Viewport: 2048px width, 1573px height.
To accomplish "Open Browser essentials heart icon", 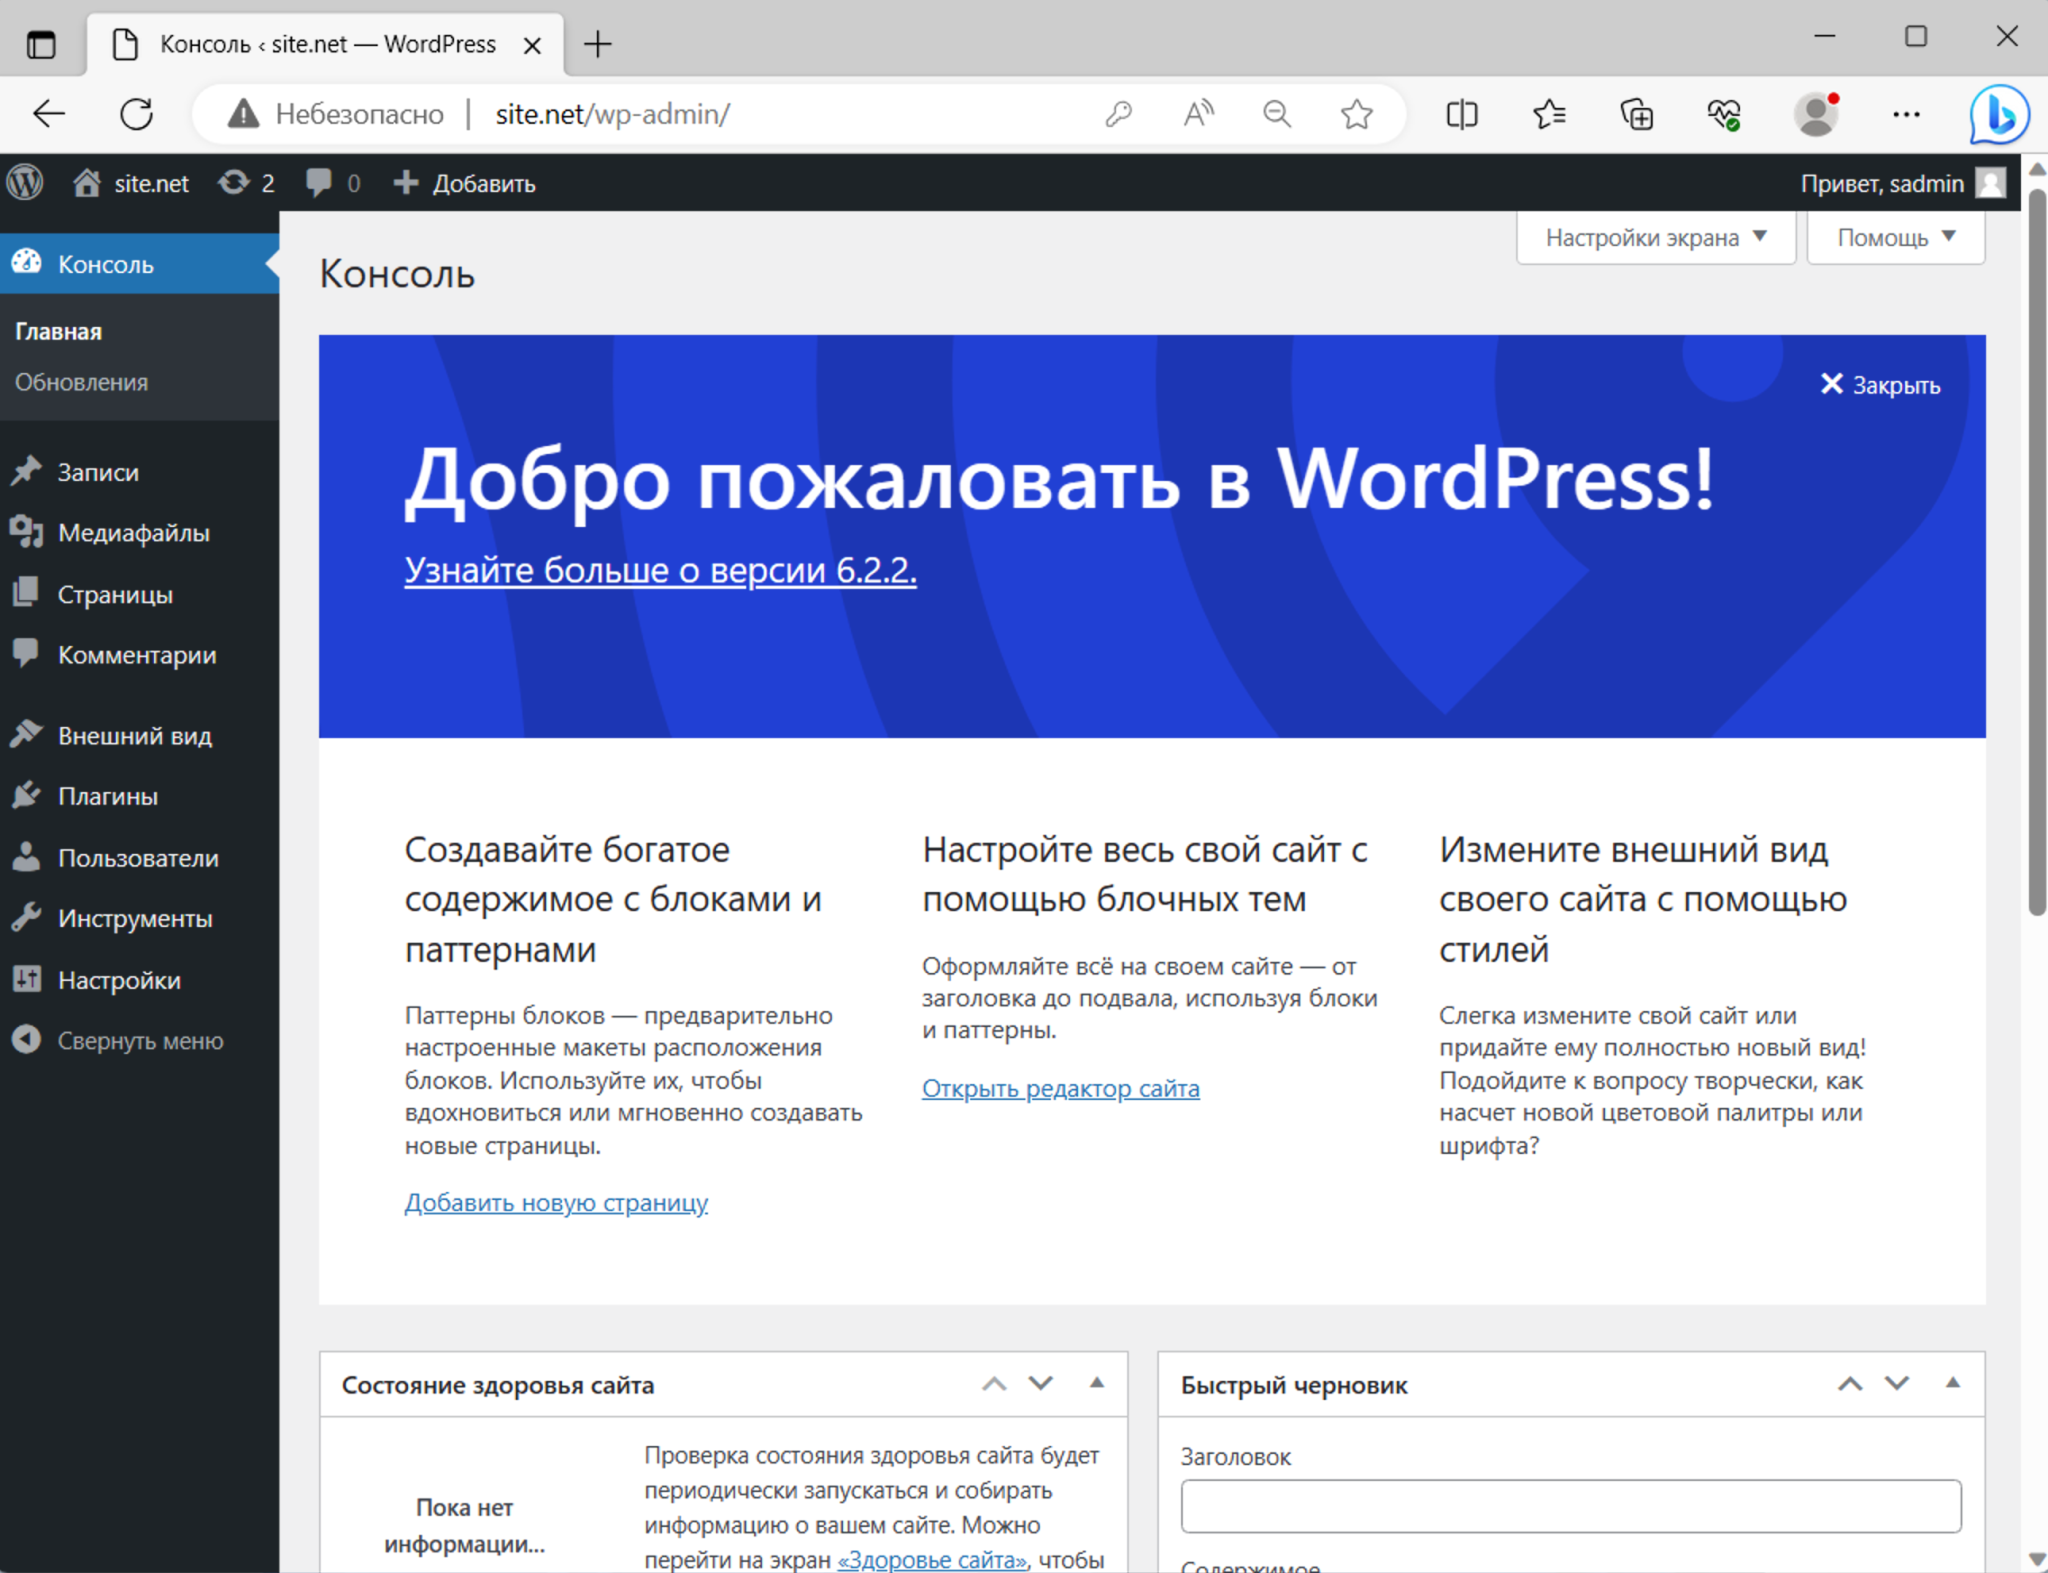I will [1724, 114].
